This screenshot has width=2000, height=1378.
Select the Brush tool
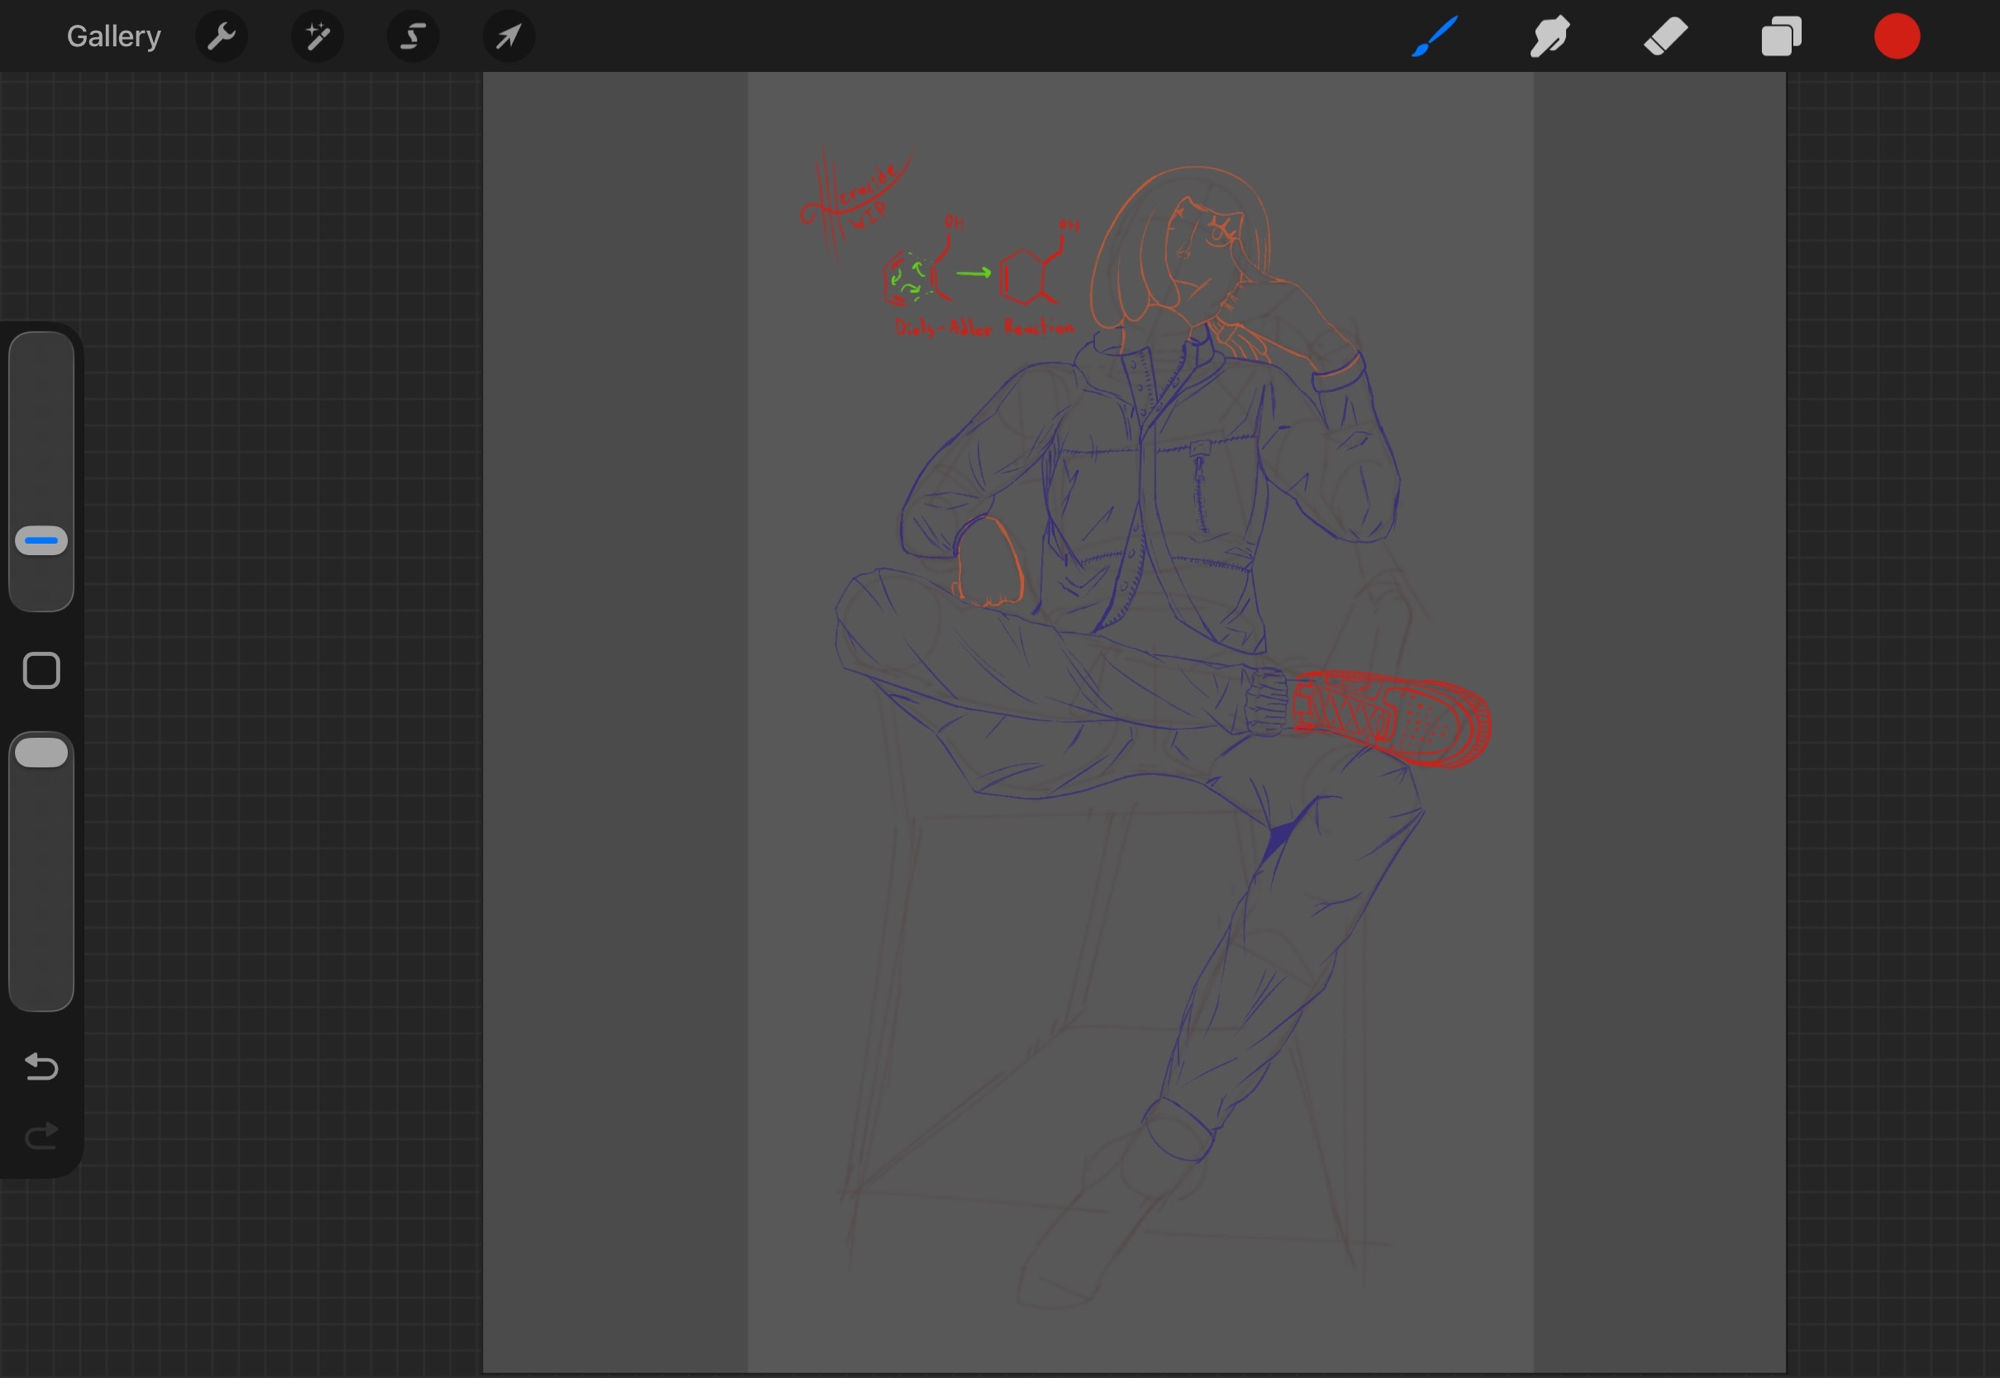click(1435, 37)
